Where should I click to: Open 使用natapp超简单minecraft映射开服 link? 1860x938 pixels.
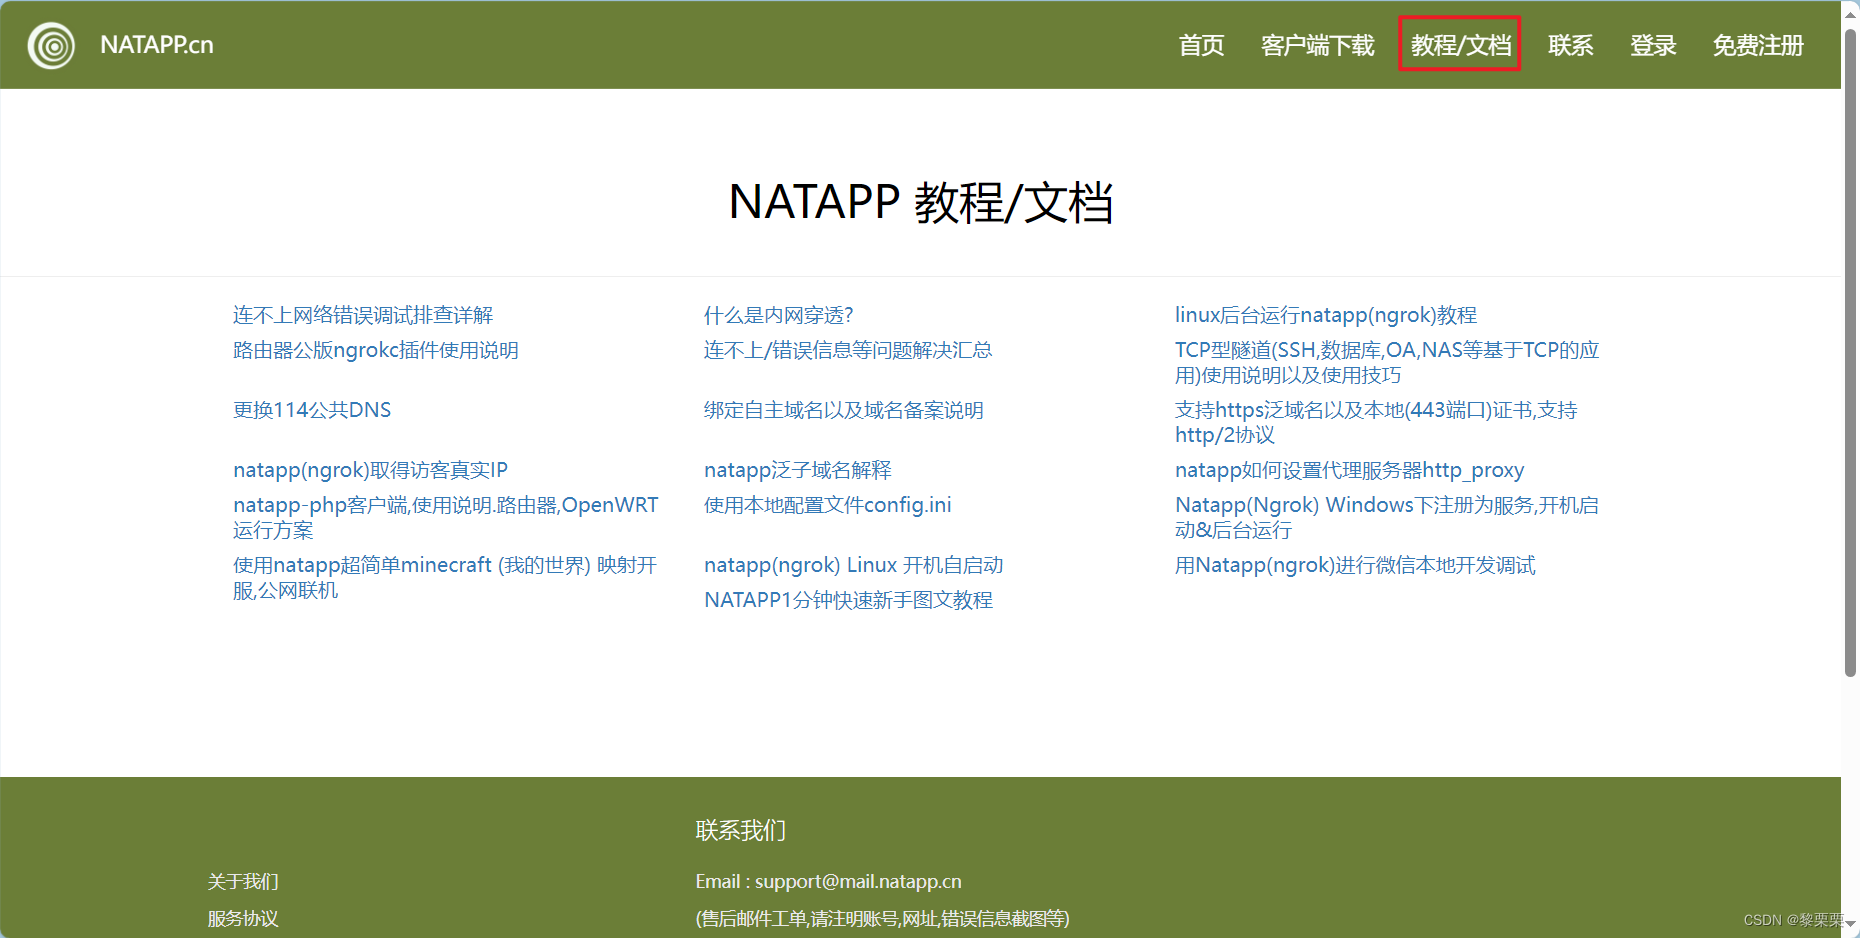[445, 577]
